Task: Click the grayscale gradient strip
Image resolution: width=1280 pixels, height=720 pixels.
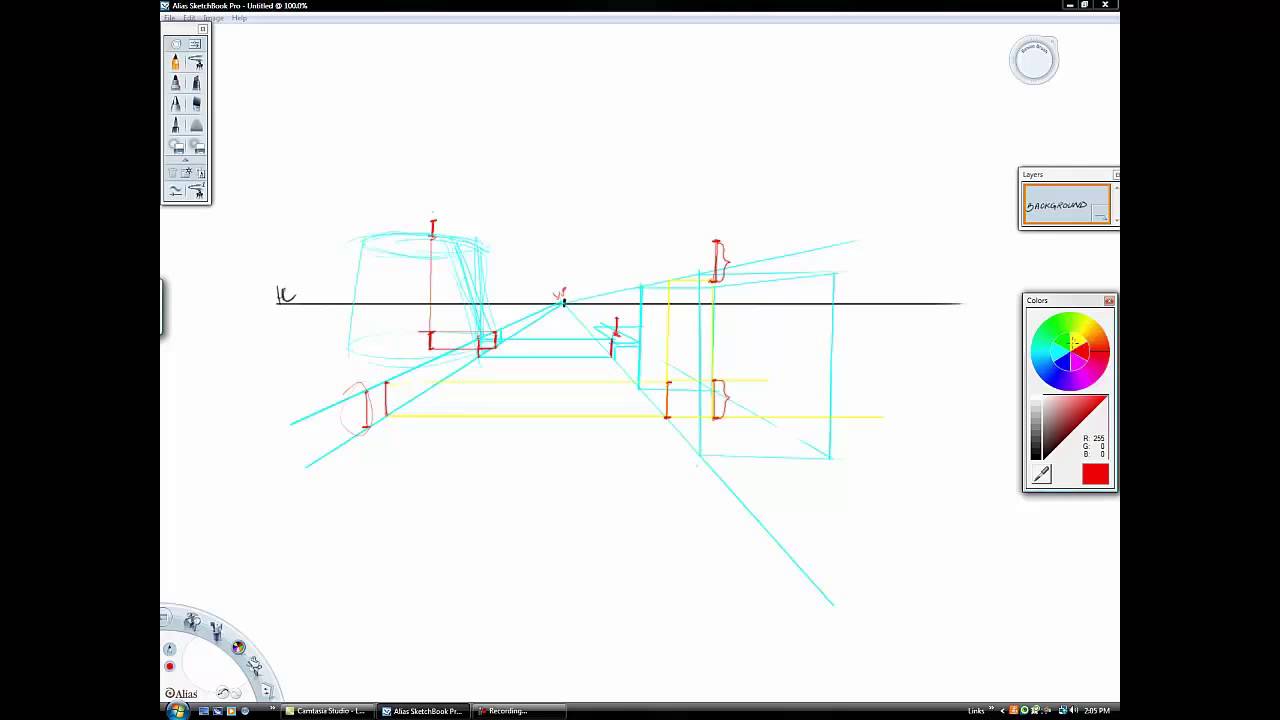Action: 1036,428
